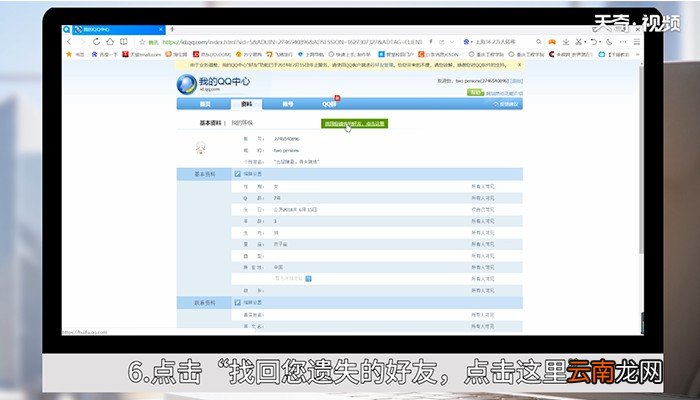The height and width of the screenshot is (400, 700).
Task: Open the downloads arrow icon
Action: [566, 42]
